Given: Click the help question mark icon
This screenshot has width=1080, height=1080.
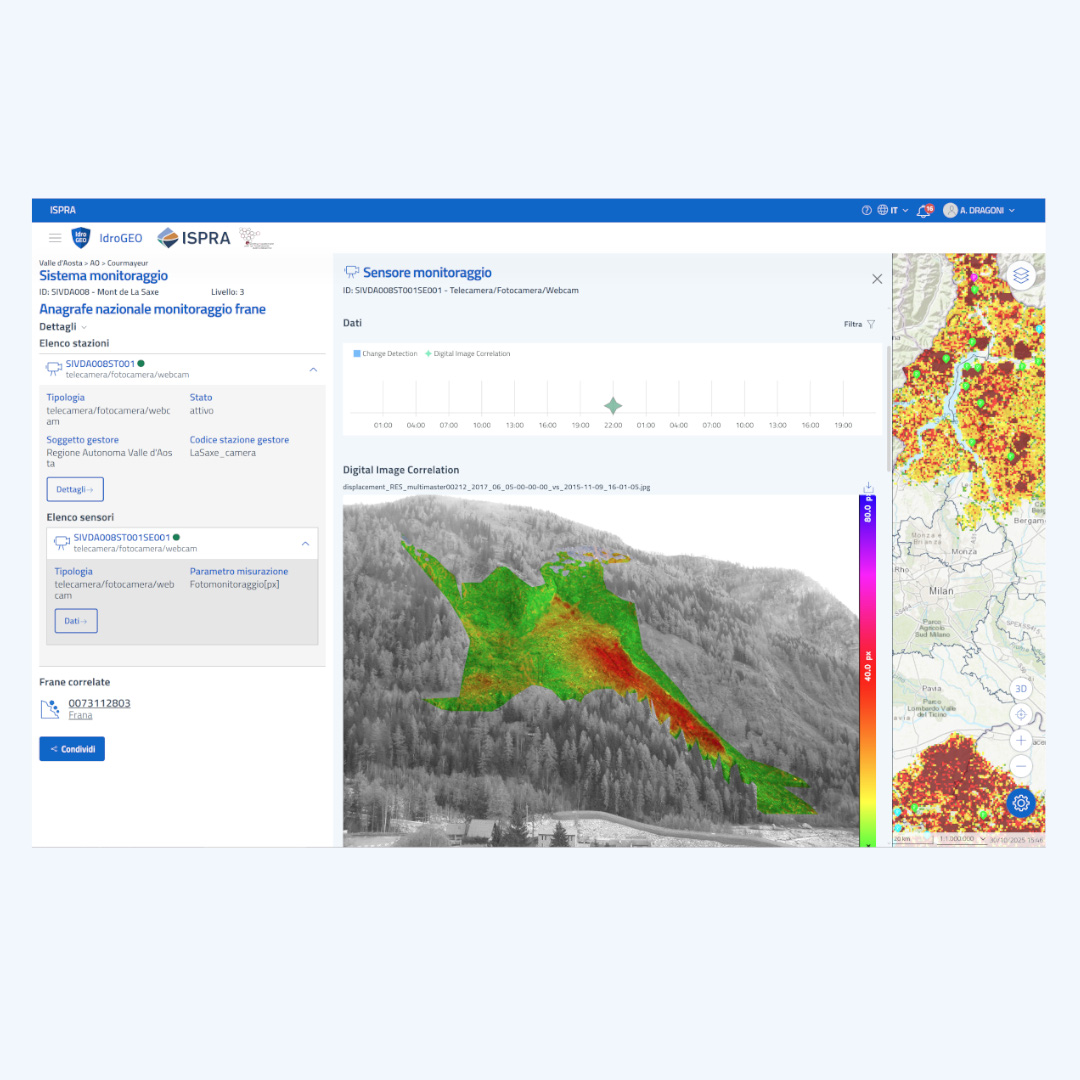Looking at the screenshot, I should point(866,210).
